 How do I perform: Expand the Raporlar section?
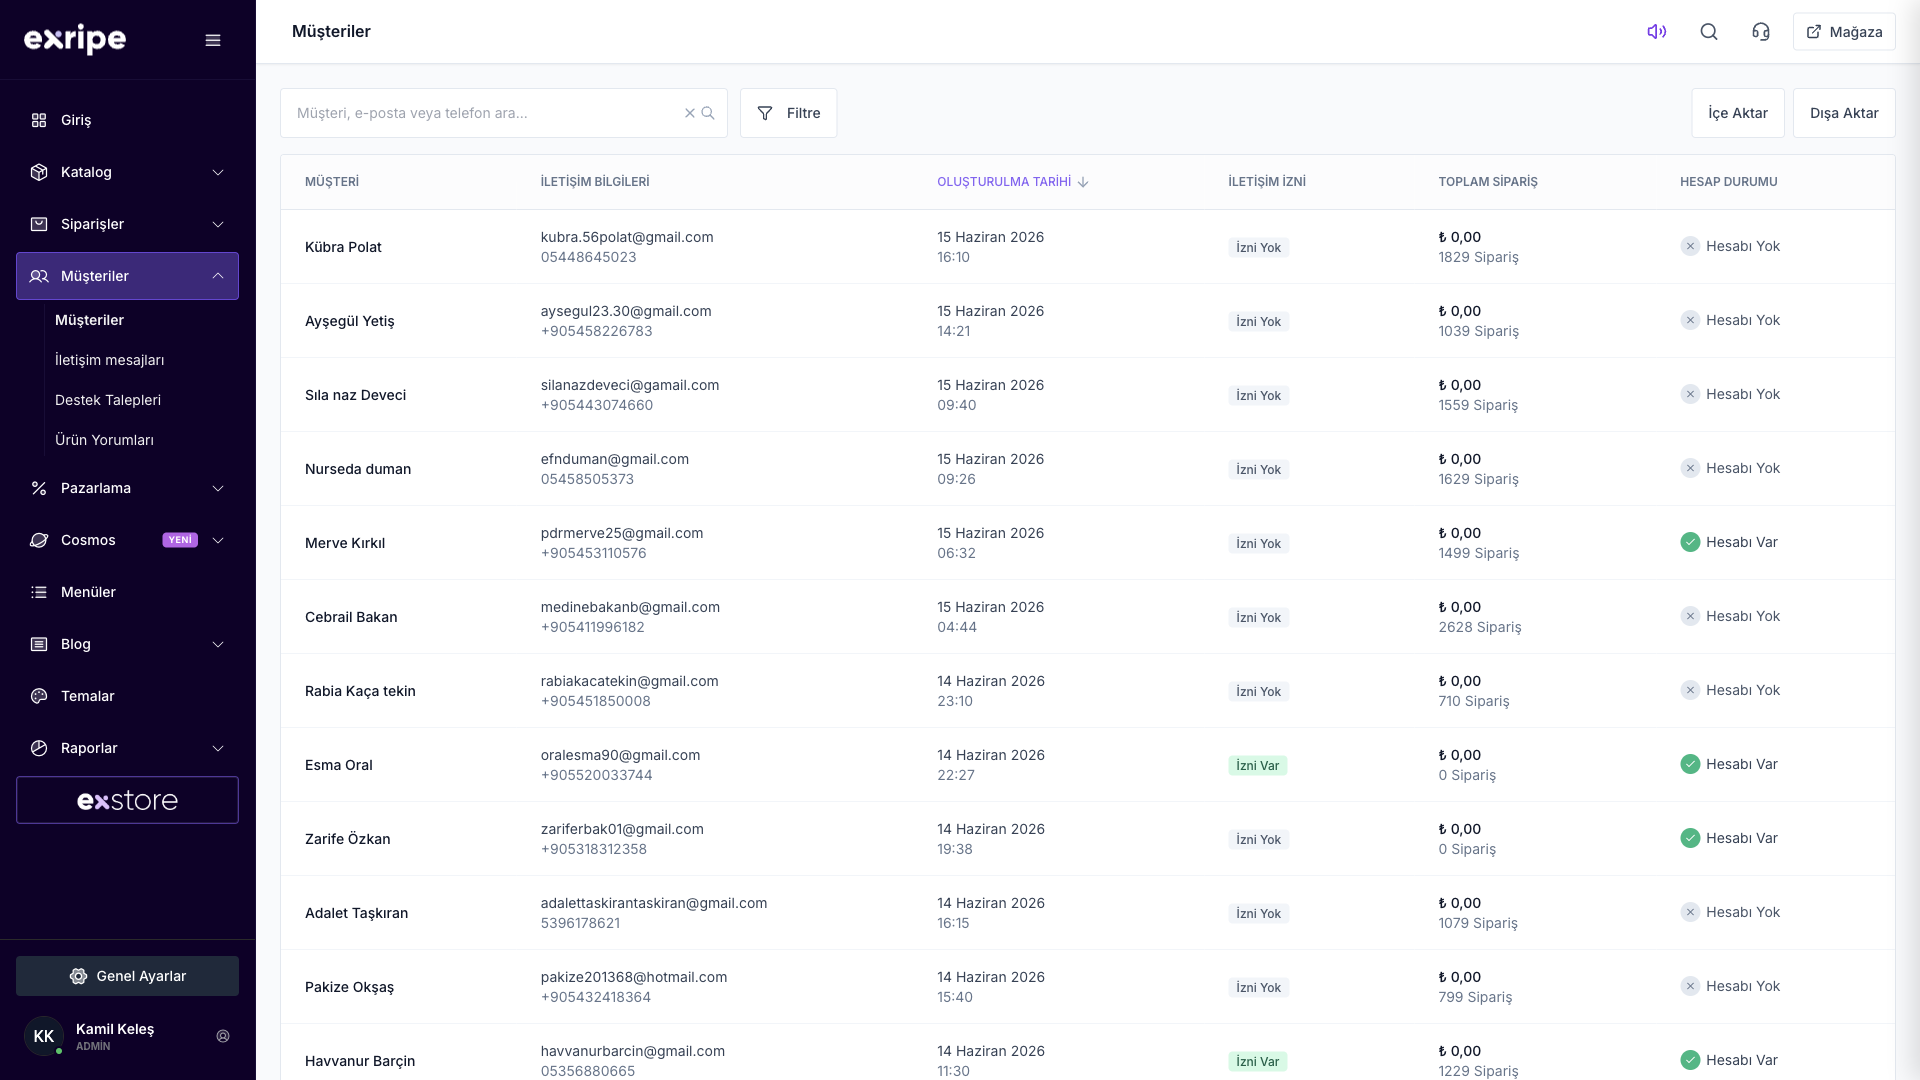click(127, 748)
